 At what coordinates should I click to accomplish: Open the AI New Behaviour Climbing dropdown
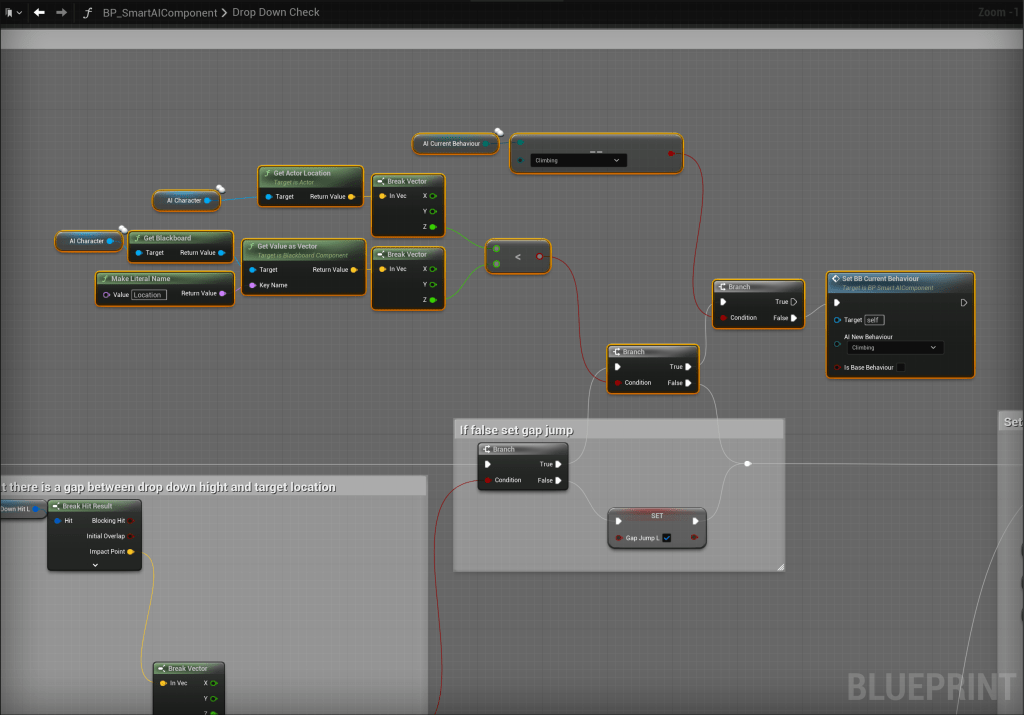tap(894, 347)
